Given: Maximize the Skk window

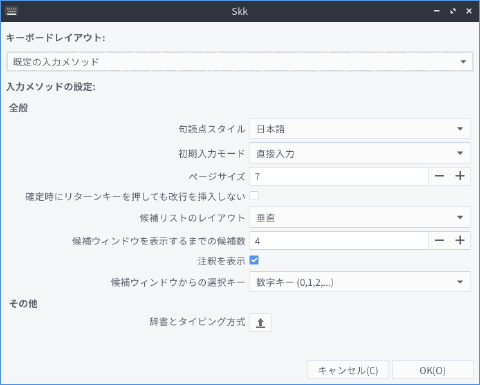Looking at the screenshot, I should click(x=453, y=11).
